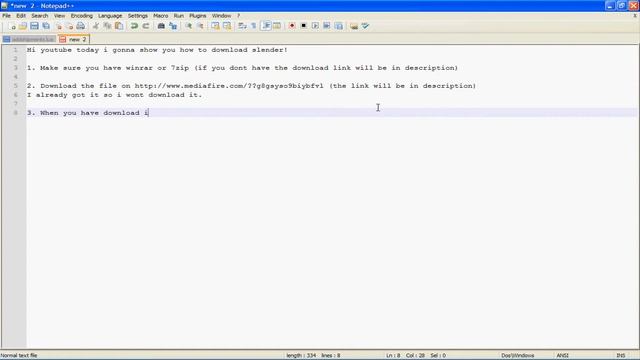The height and width of the screenshot is (360, 640).
Task: Click the folder plugin icon near the toolbar end
Action: click(354, 26)
